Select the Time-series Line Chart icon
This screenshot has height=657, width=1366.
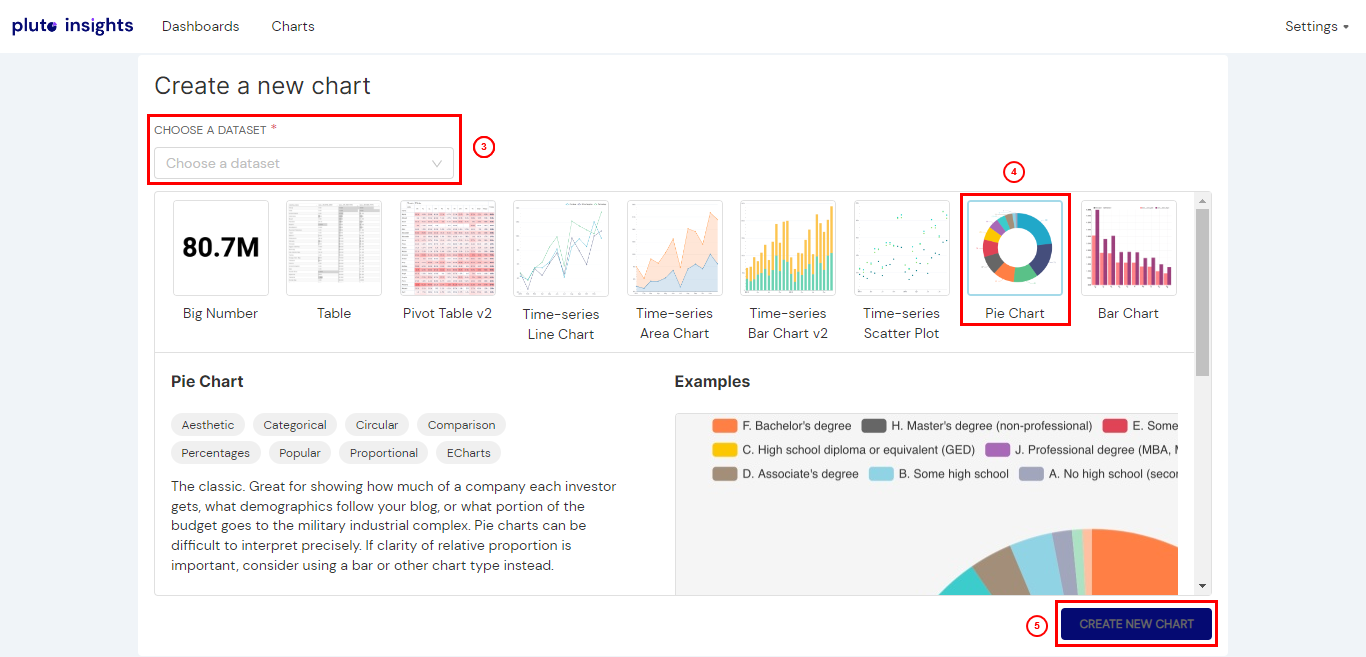(x=561, y=248)
